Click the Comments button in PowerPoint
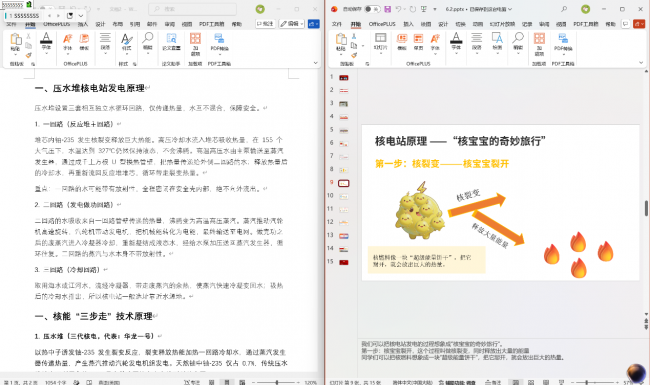Image resolution: width=650 pixels, height=385 pixels. tap(625, 24)
